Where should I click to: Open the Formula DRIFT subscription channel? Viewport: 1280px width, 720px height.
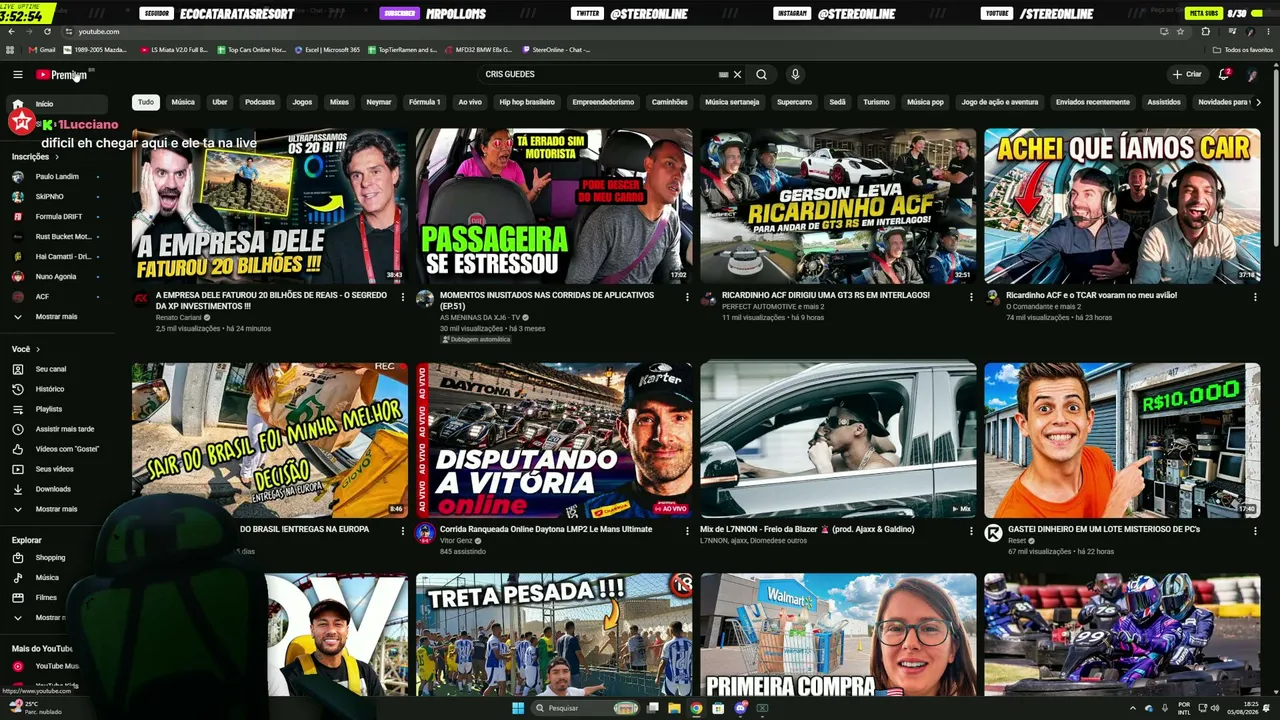(58, 217)
